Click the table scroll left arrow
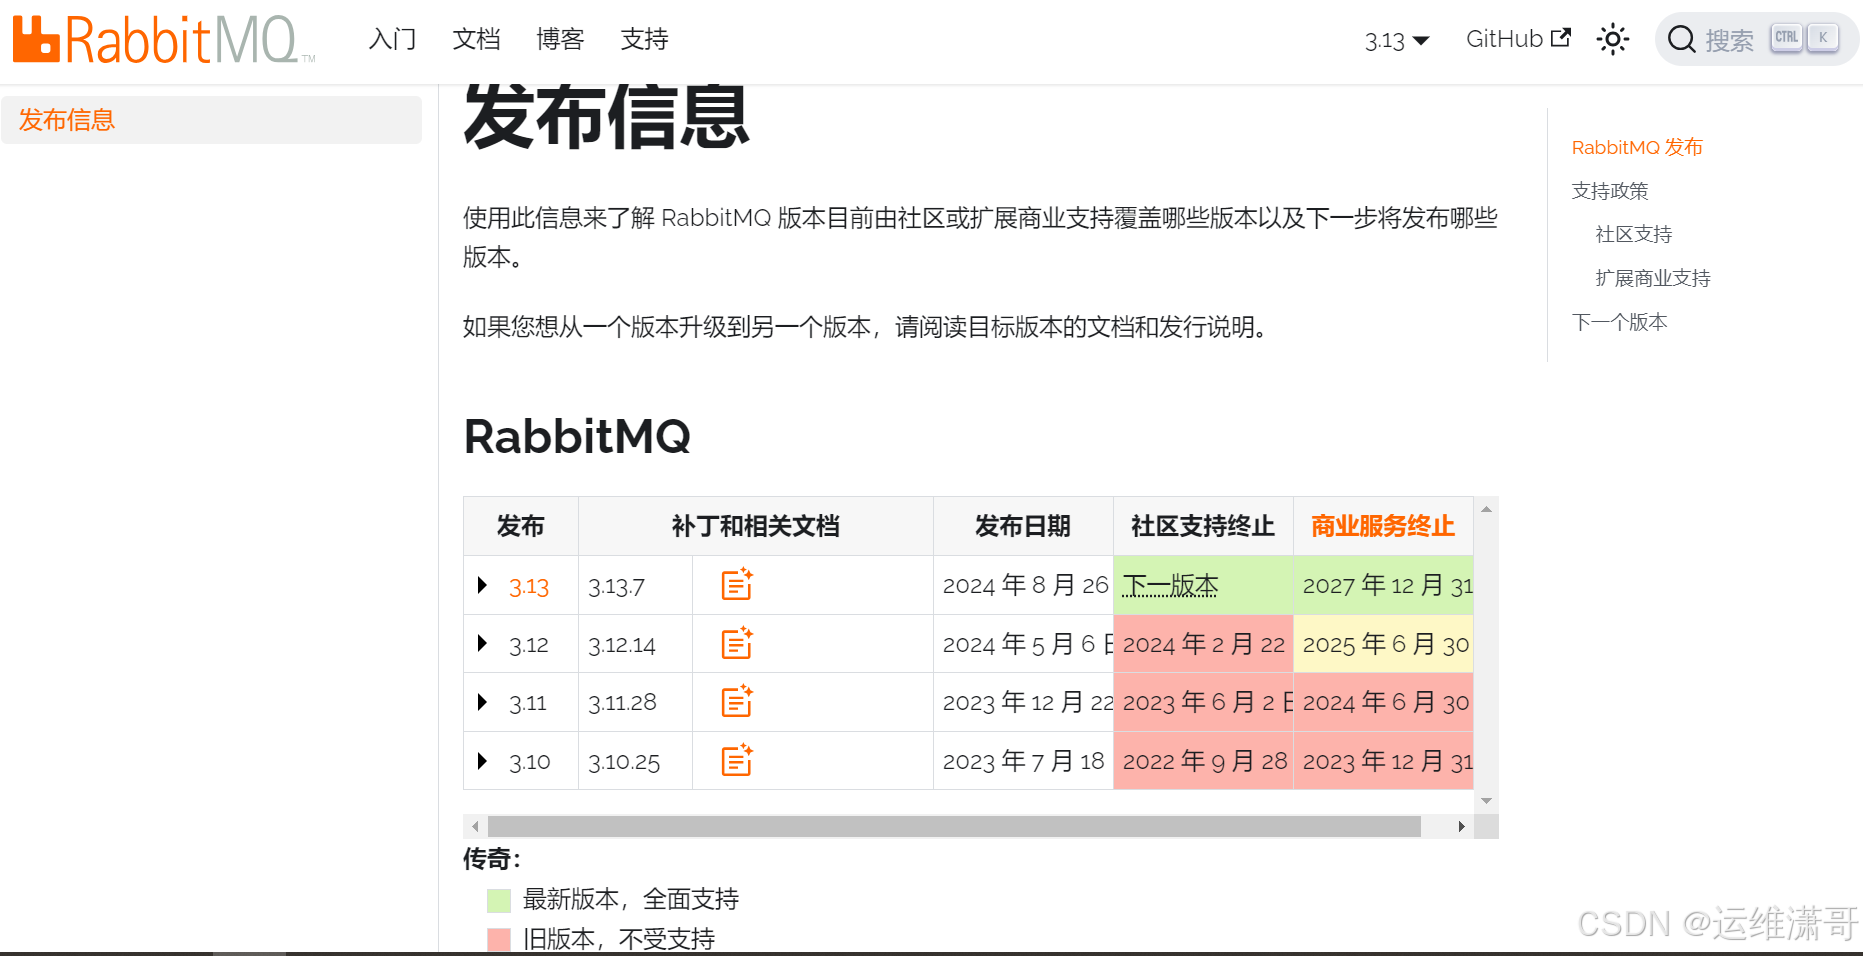Screen dimensions: 1863x956 (475, 826)
